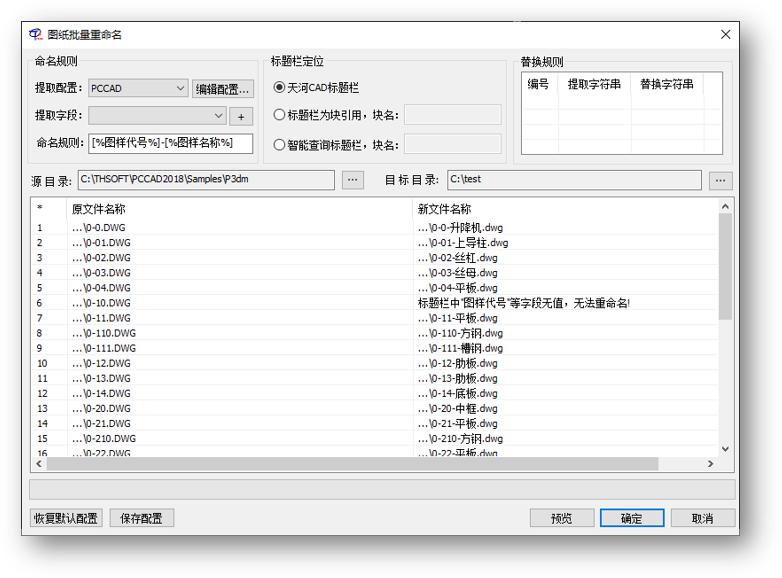Browse for target directory with ... button
This screenshot has width=782, height=578.
click(x=721, y=181)
